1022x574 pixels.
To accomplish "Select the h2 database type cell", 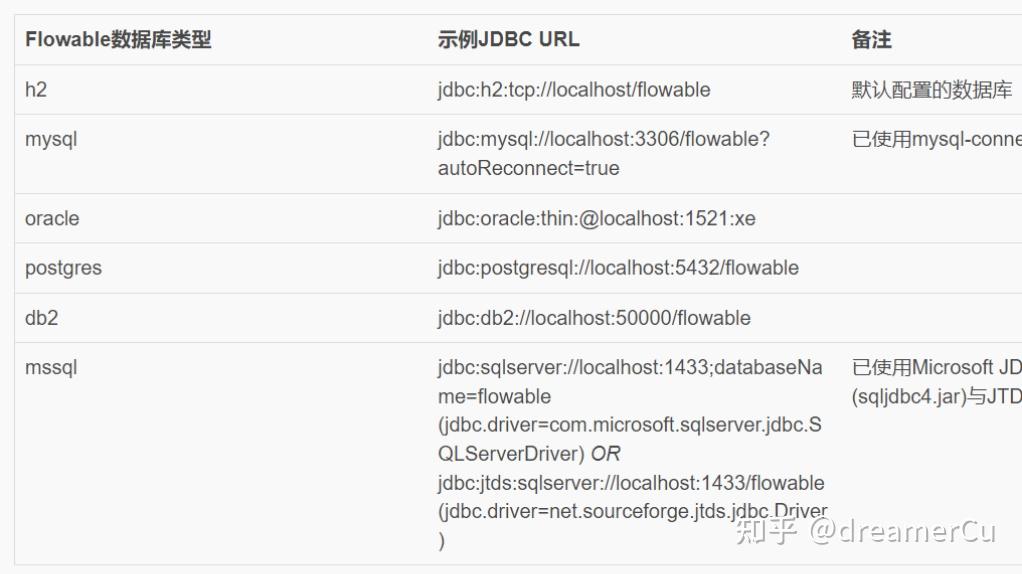I will coord(36,90).
